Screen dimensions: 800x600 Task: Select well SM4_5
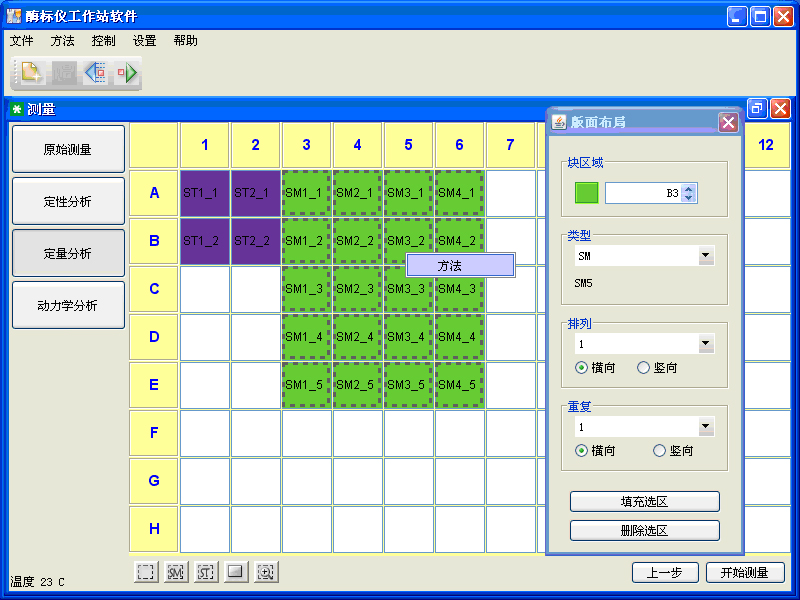[x=459, y=385]
